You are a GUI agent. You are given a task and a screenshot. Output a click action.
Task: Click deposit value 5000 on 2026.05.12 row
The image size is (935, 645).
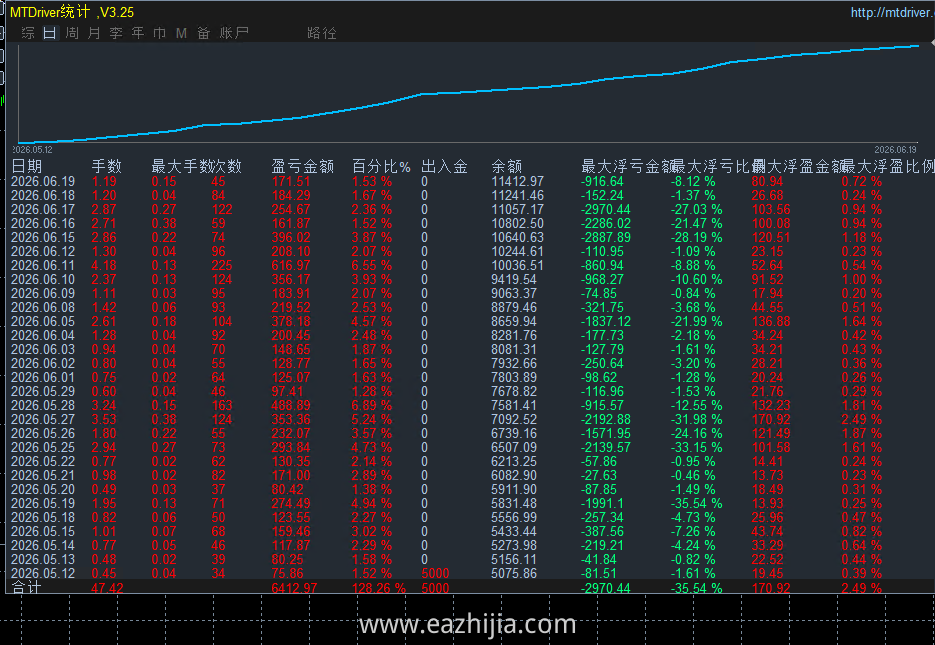click(x=435, y=573)
